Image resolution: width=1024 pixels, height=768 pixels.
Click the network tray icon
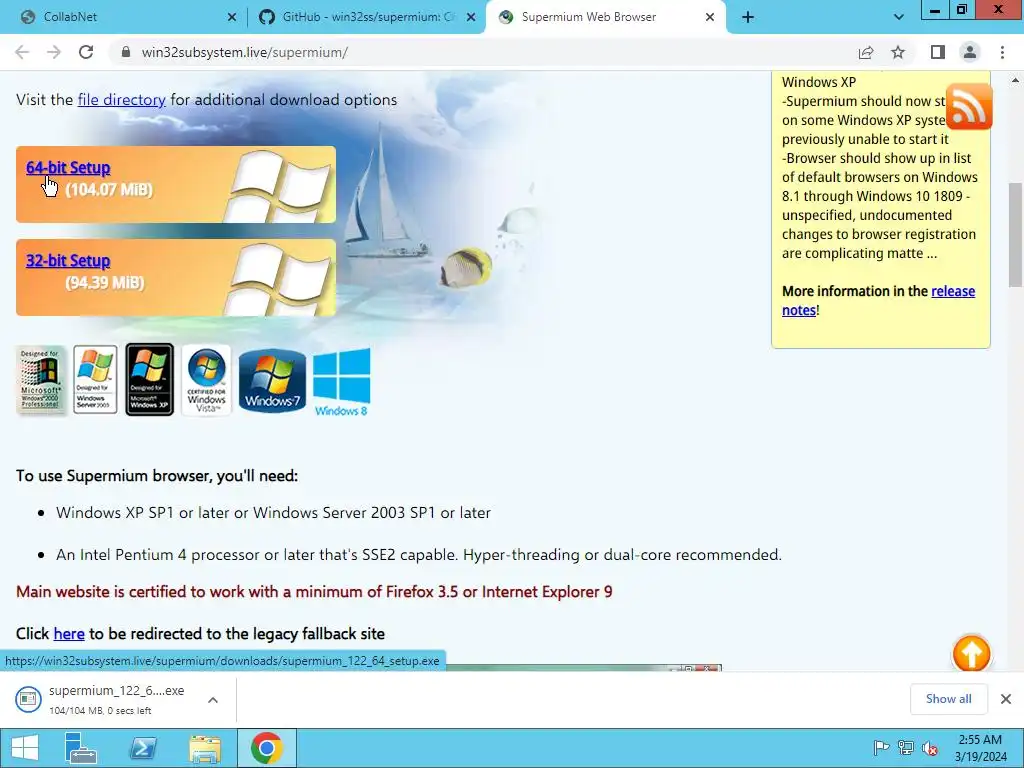(906, 748)
